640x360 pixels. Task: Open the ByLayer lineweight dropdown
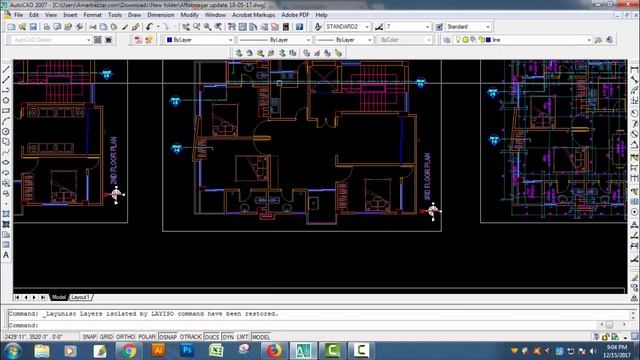[x=344, y=40]
